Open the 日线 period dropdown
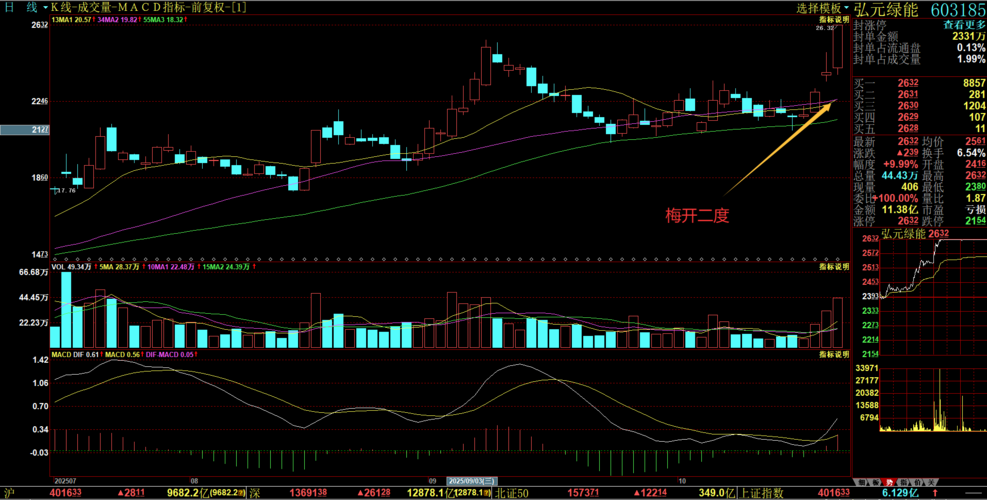Screen dimensions: 987x500 click(26, 8)
